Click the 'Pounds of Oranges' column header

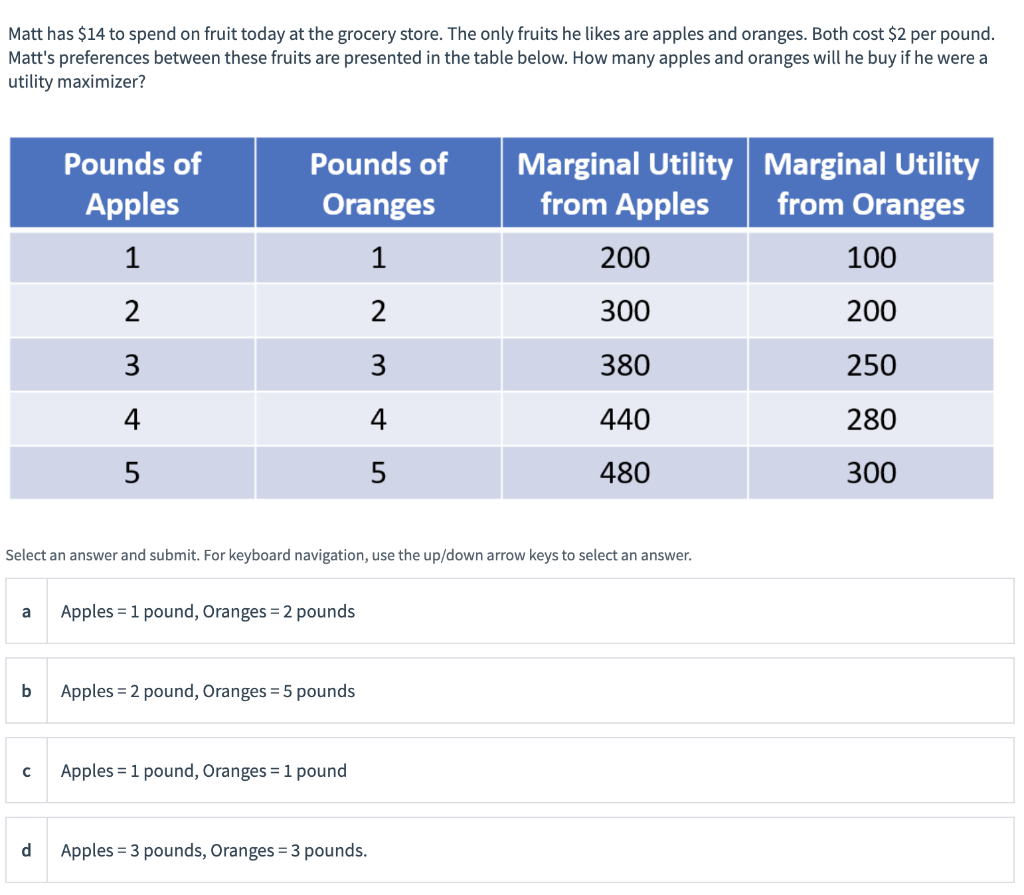coord(378,183)
